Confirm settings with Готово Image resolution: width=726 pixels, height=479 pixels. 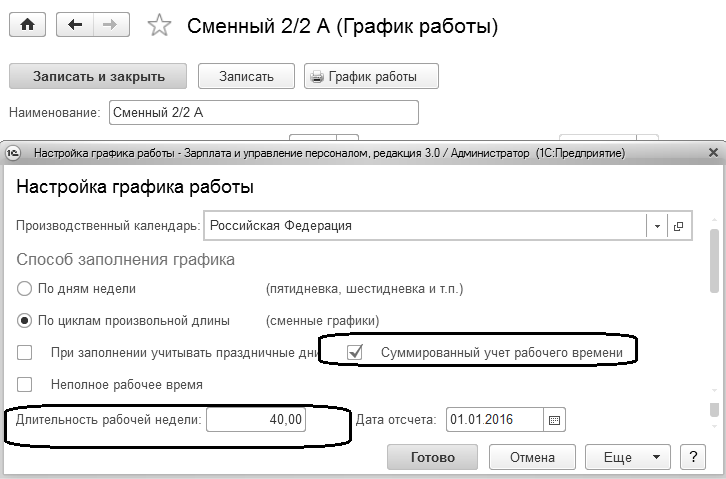[x=432, y=457]
